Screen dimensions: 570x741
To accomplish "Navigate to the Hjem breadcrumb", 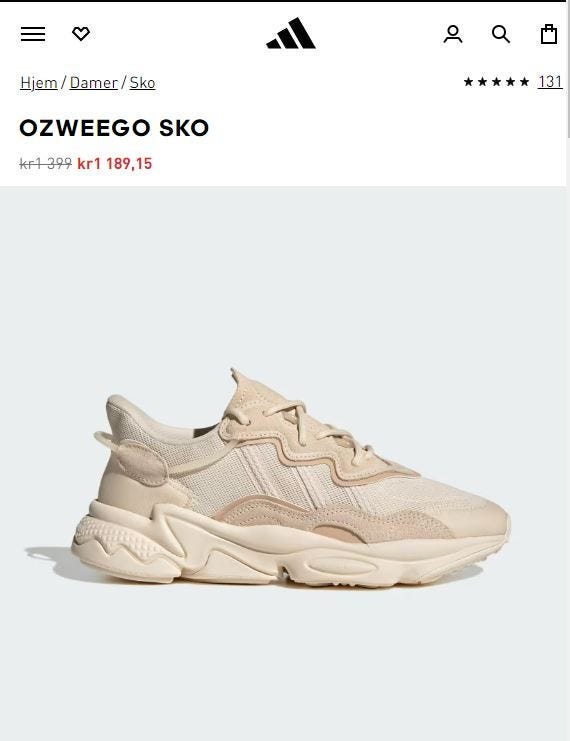I will [39, 83].
